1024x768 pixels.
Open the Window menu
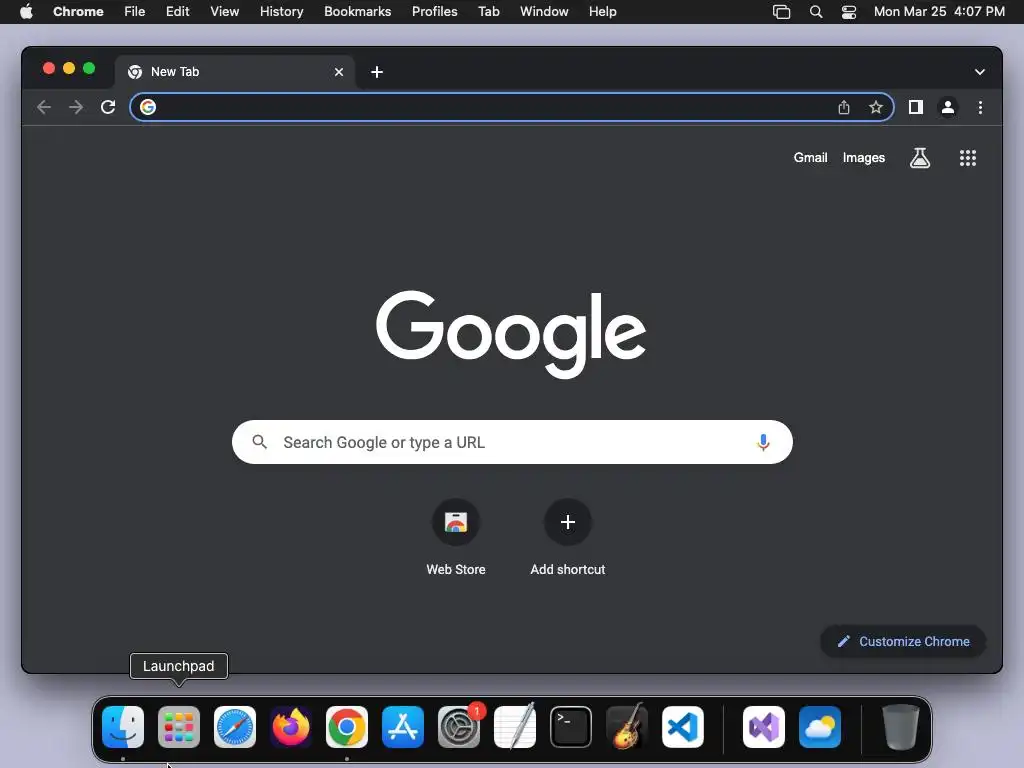pos(544,12)
